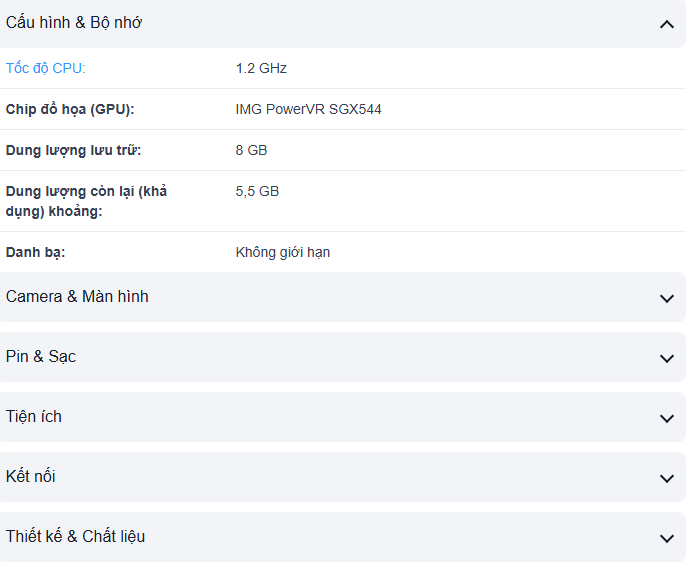Click the Thiết kế & Chất liệu chevron
This screenshot has width=689, height=578.
pyautogui.click(x=667, y=538)
